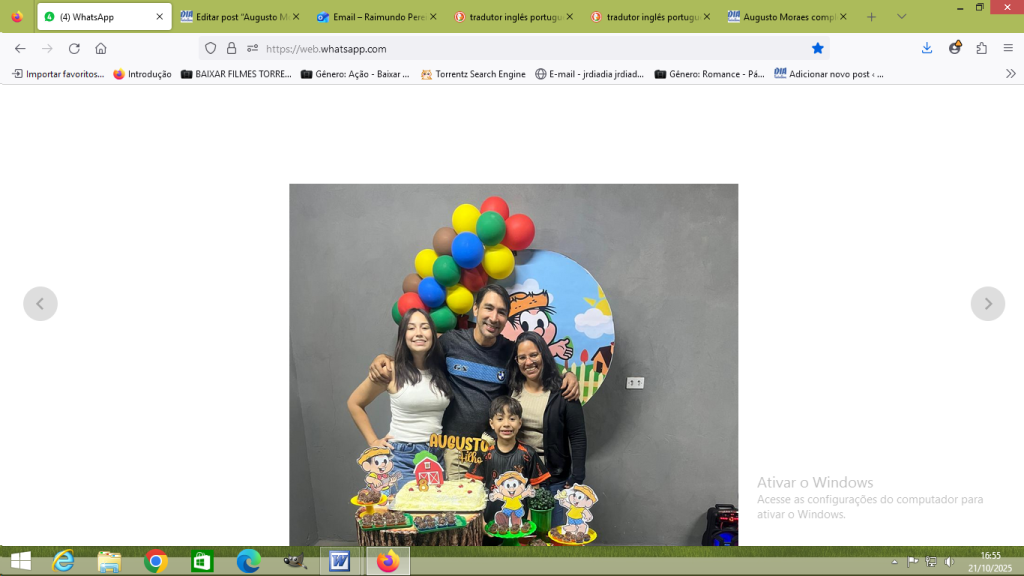This screenshot has height=576, width=1024.
Task: Open the Adicionar novo post bookmark
Action: [829, 74]
